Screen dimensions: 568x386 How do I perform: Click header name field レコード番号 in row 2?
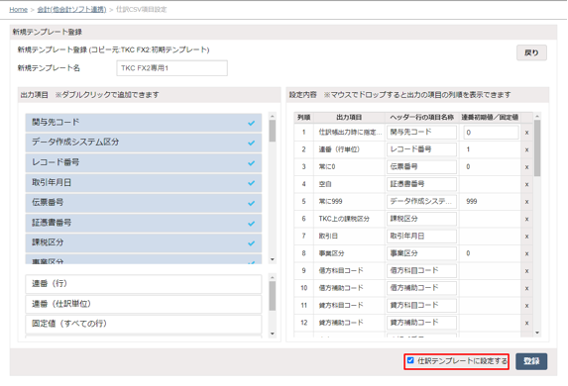click(422, 150)
